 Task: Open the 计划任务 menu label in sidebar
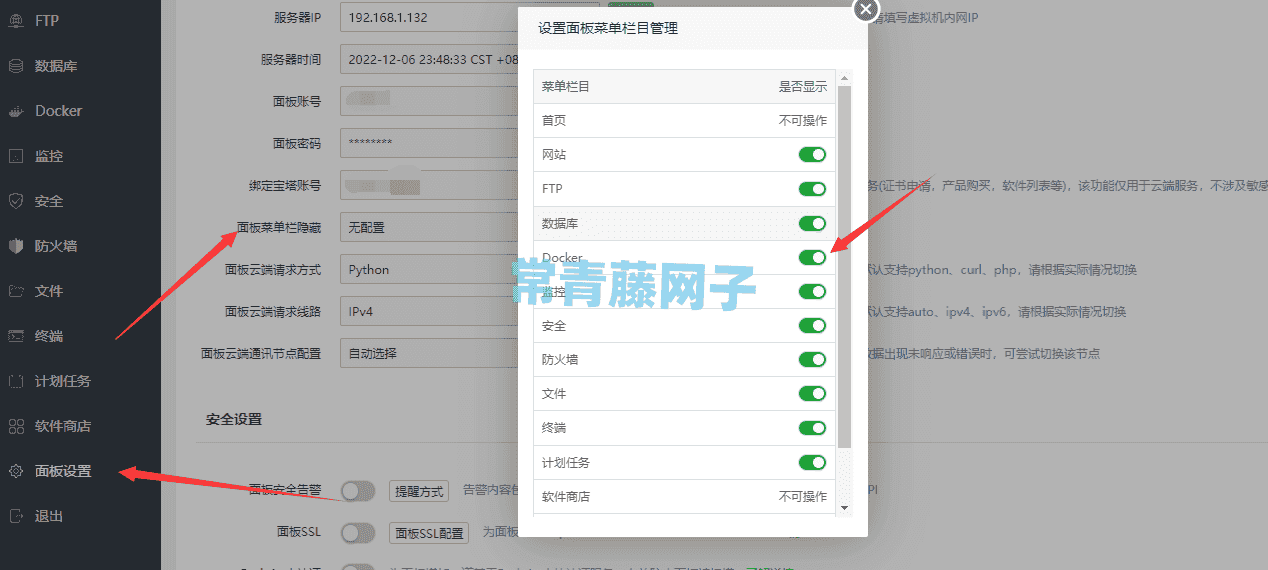(x=63, y=381)
